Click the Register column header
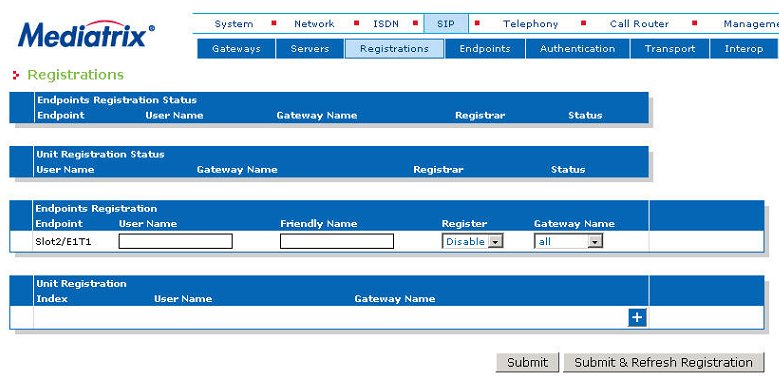This screenshot has height=379, width=779. [464, 224]
